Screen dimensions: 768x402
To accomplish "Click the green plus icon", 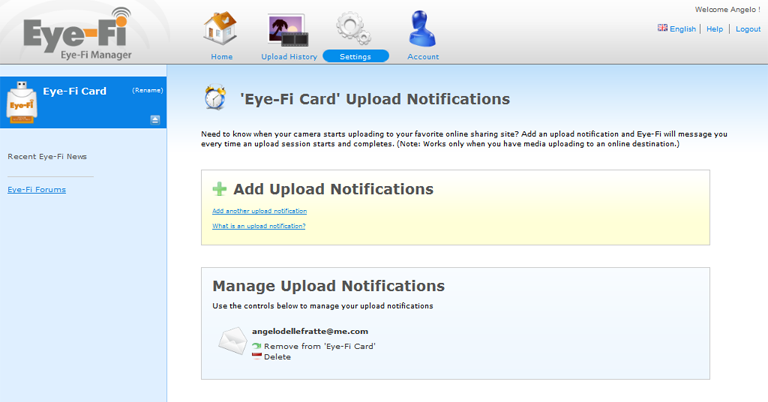I will pos(219,189).
